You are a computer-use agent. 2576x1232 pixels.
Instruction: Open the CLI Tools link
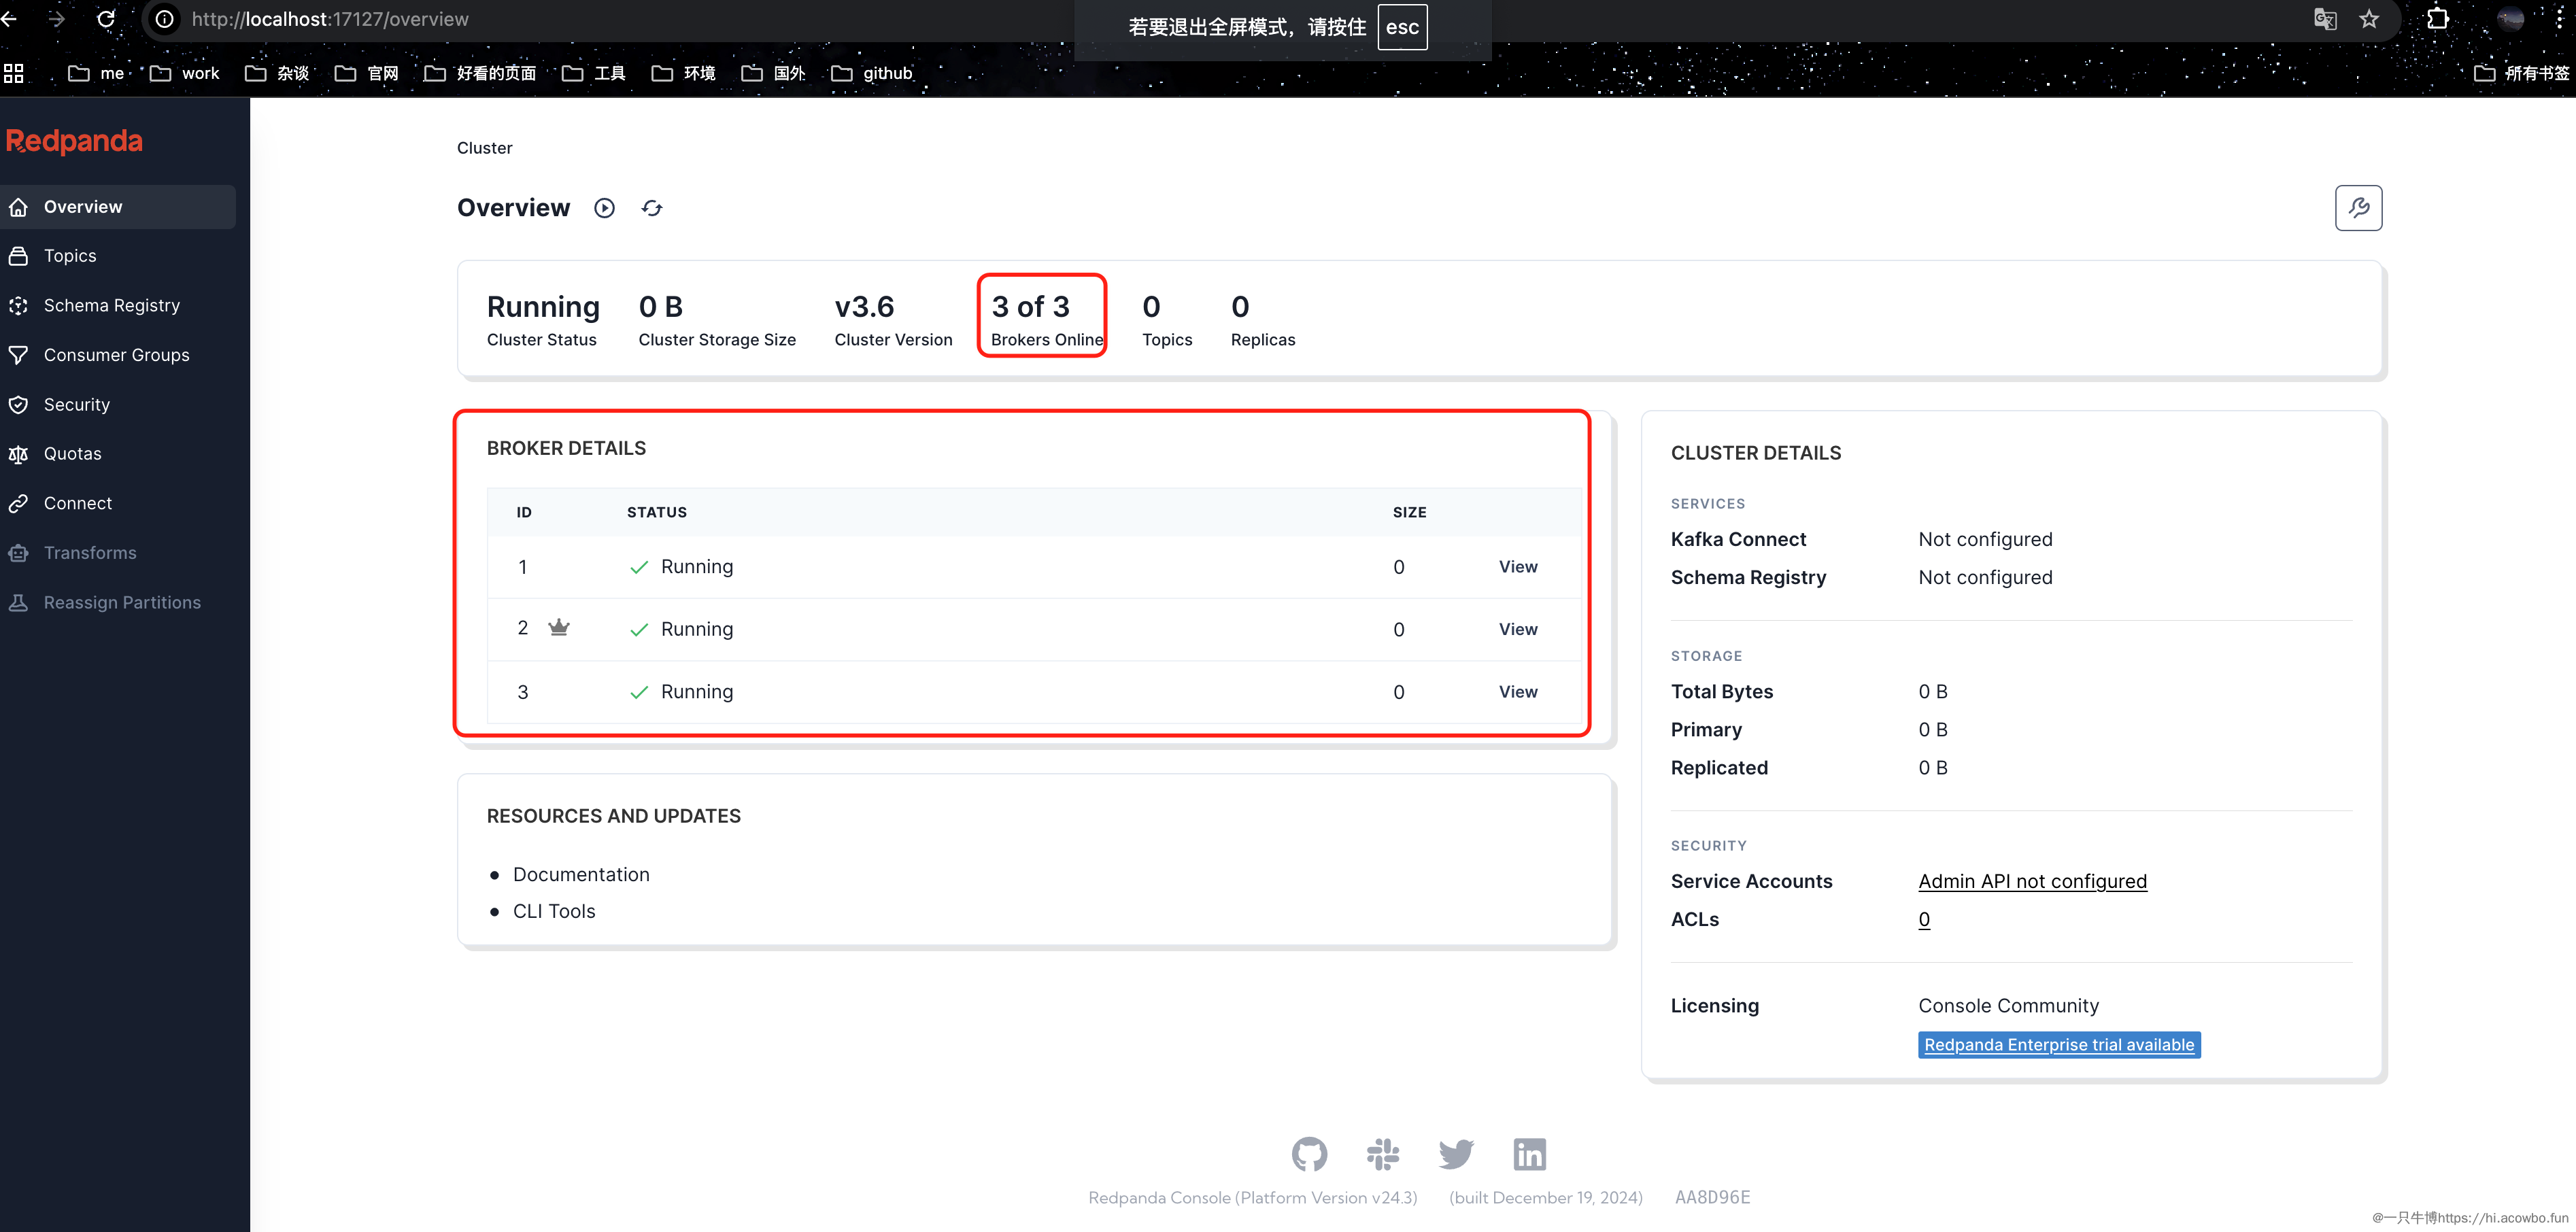pyautogui.click(x=554, y=912)
